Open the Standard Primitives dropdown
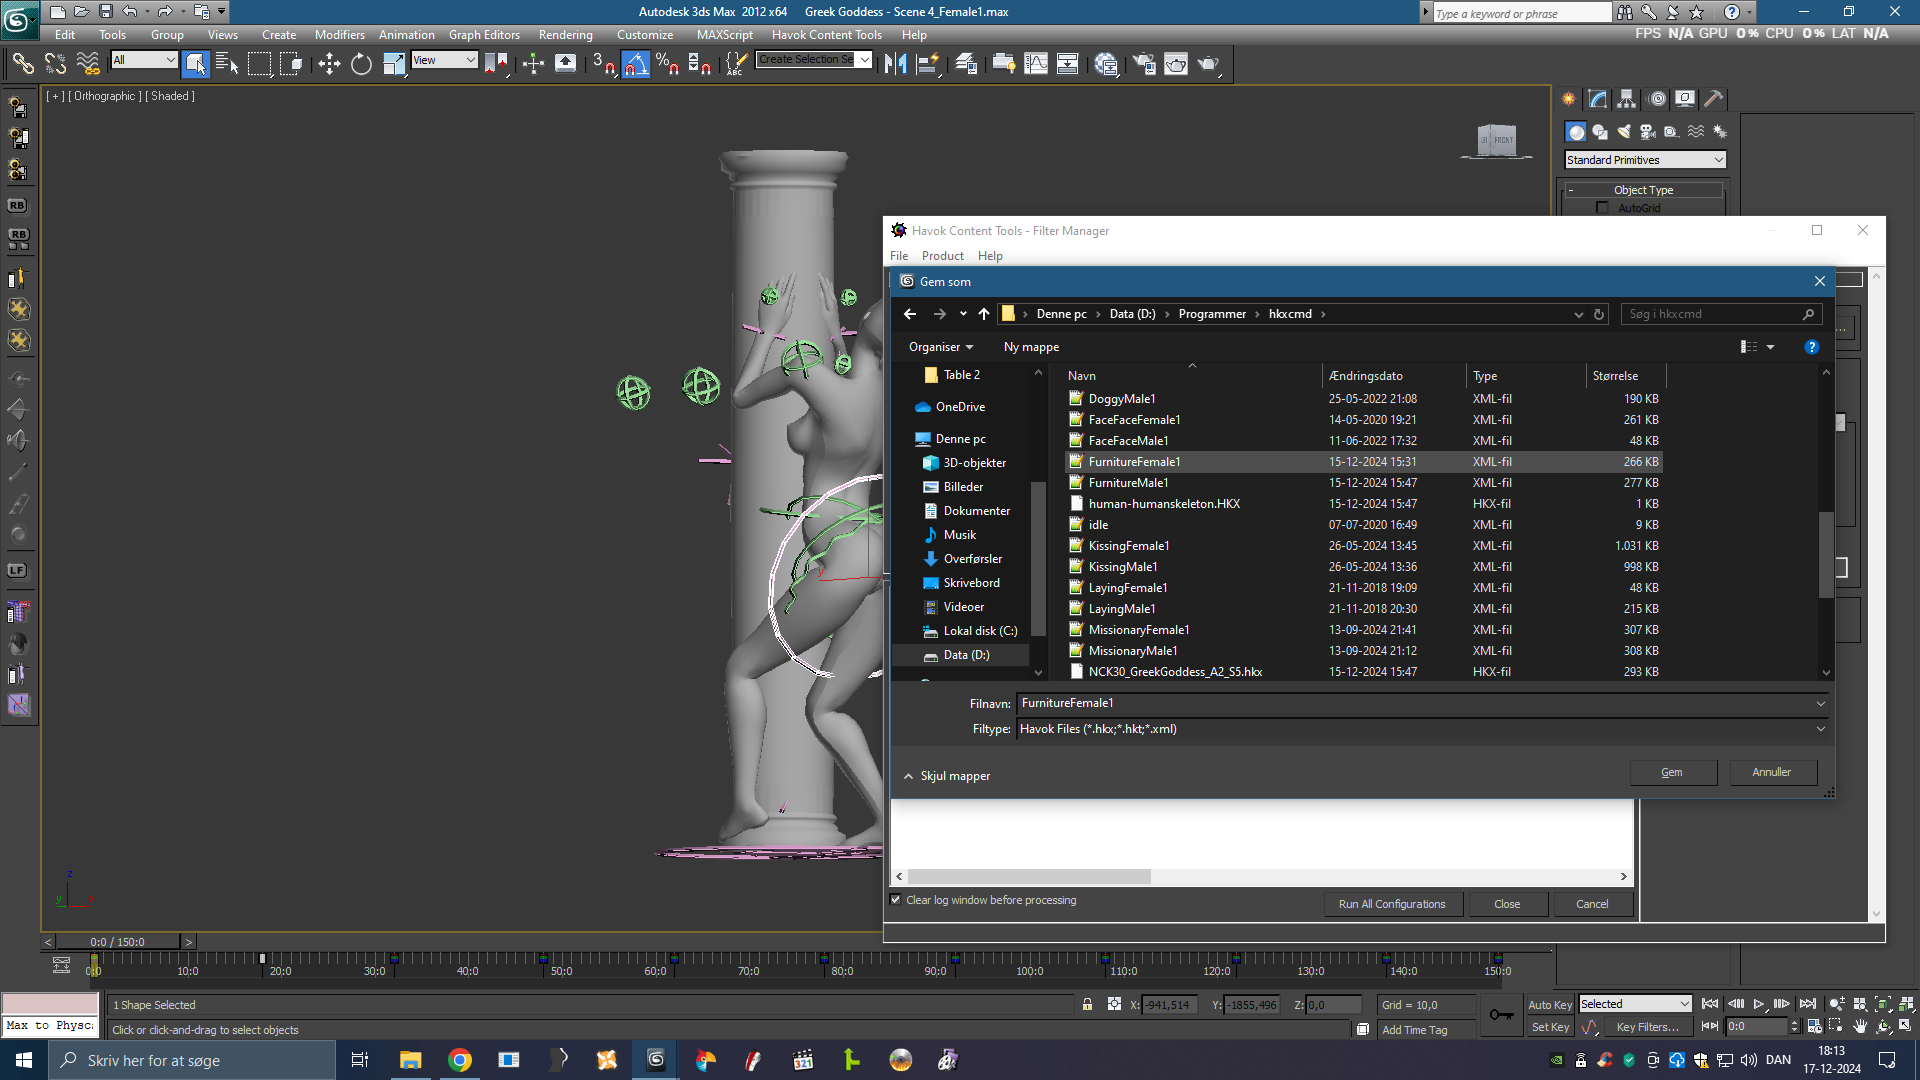 click(x=1645, y=160)
